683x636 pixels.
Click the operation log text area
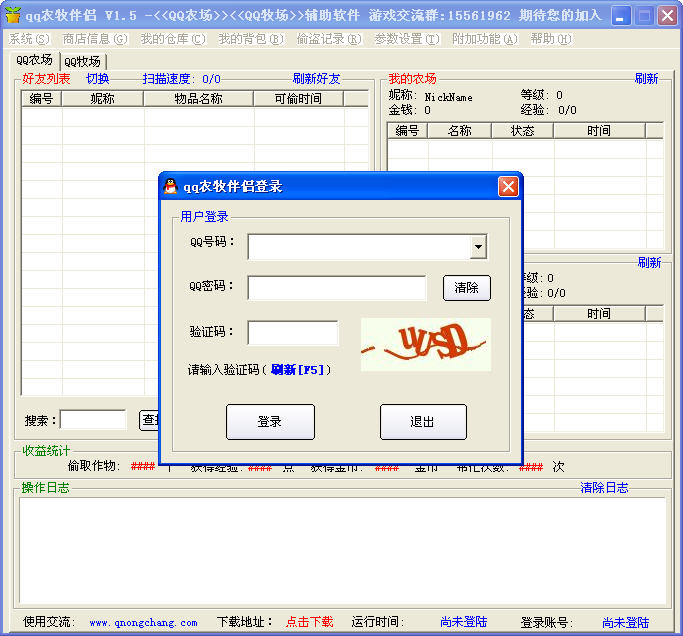[342, 551]
